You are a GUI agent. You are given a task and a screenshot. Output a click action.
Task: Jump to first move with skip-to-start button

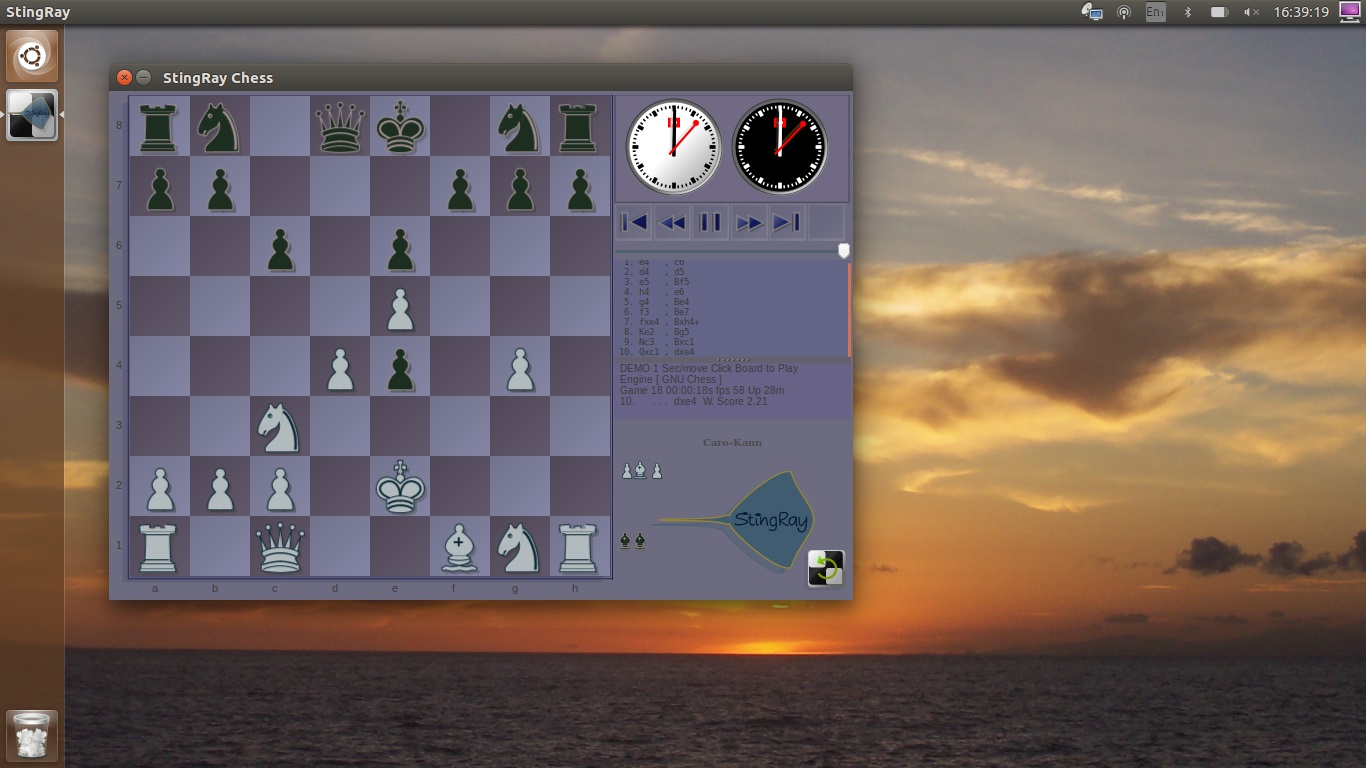(634, 222)
